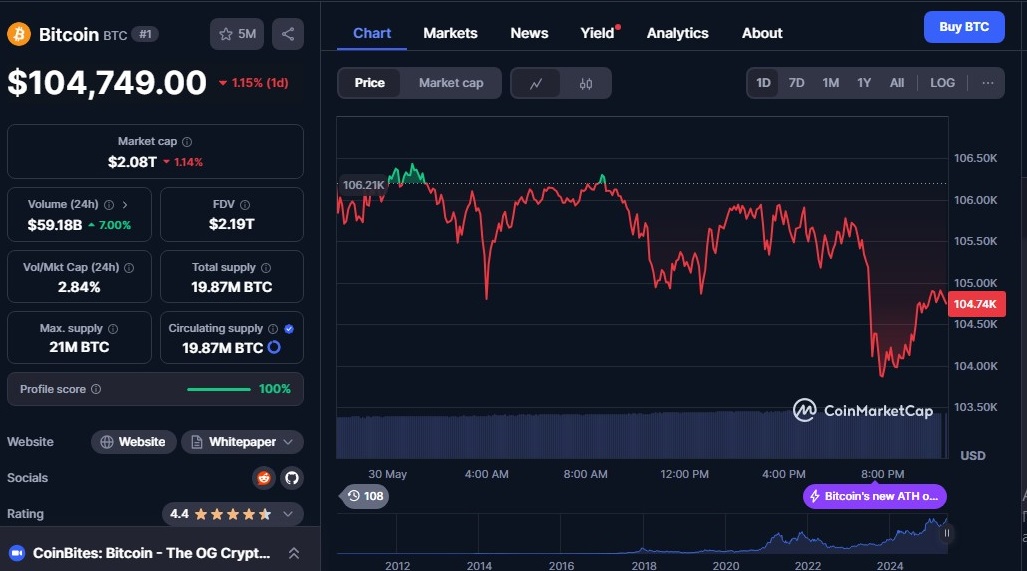Click the lightning icon on ATH banner
Viewport: 1027px width, 571px height.
coord(815,496)
